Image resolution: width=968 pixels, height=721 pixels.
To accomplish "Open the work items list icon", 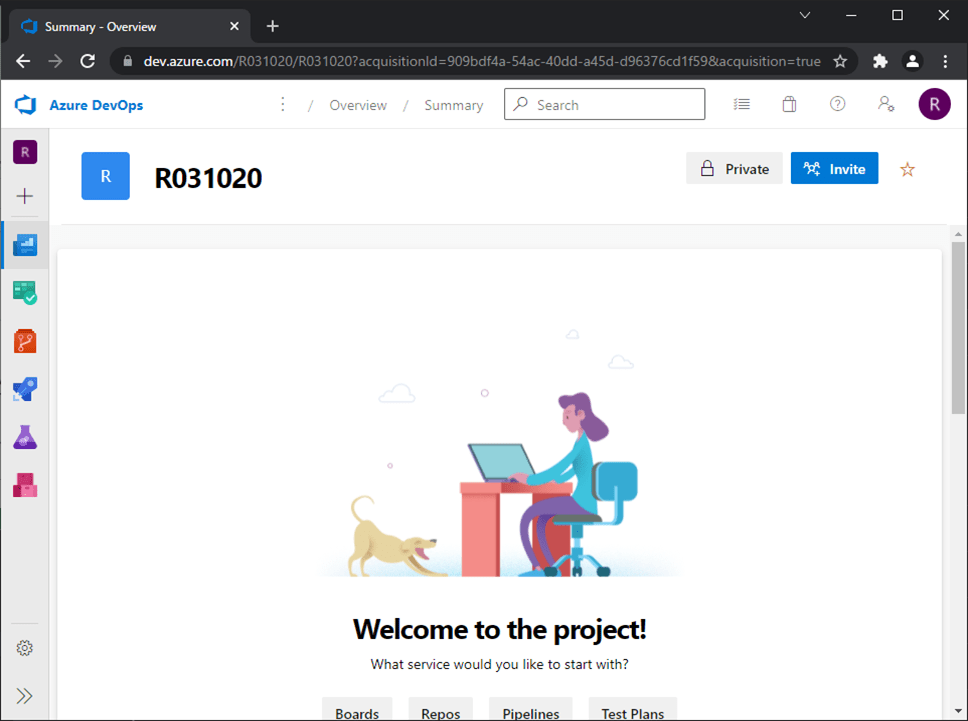I will [741, 104].
